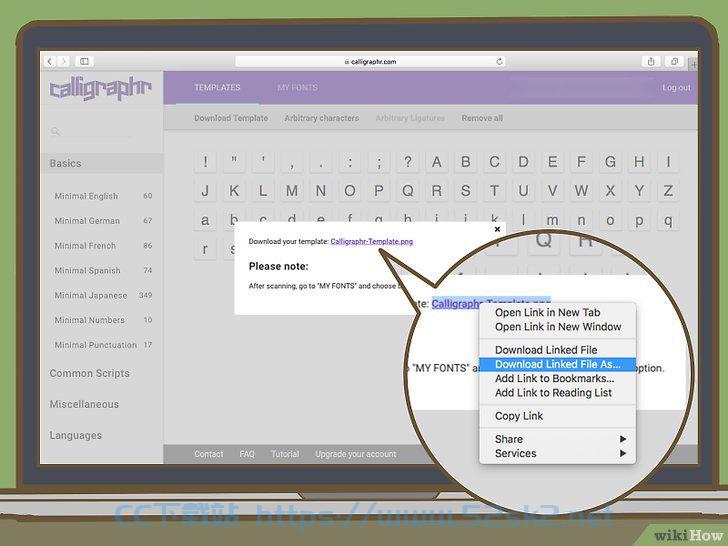Click the calligraphr logo
The width and height of the screenshot is (728, 546).
(101, 88)
